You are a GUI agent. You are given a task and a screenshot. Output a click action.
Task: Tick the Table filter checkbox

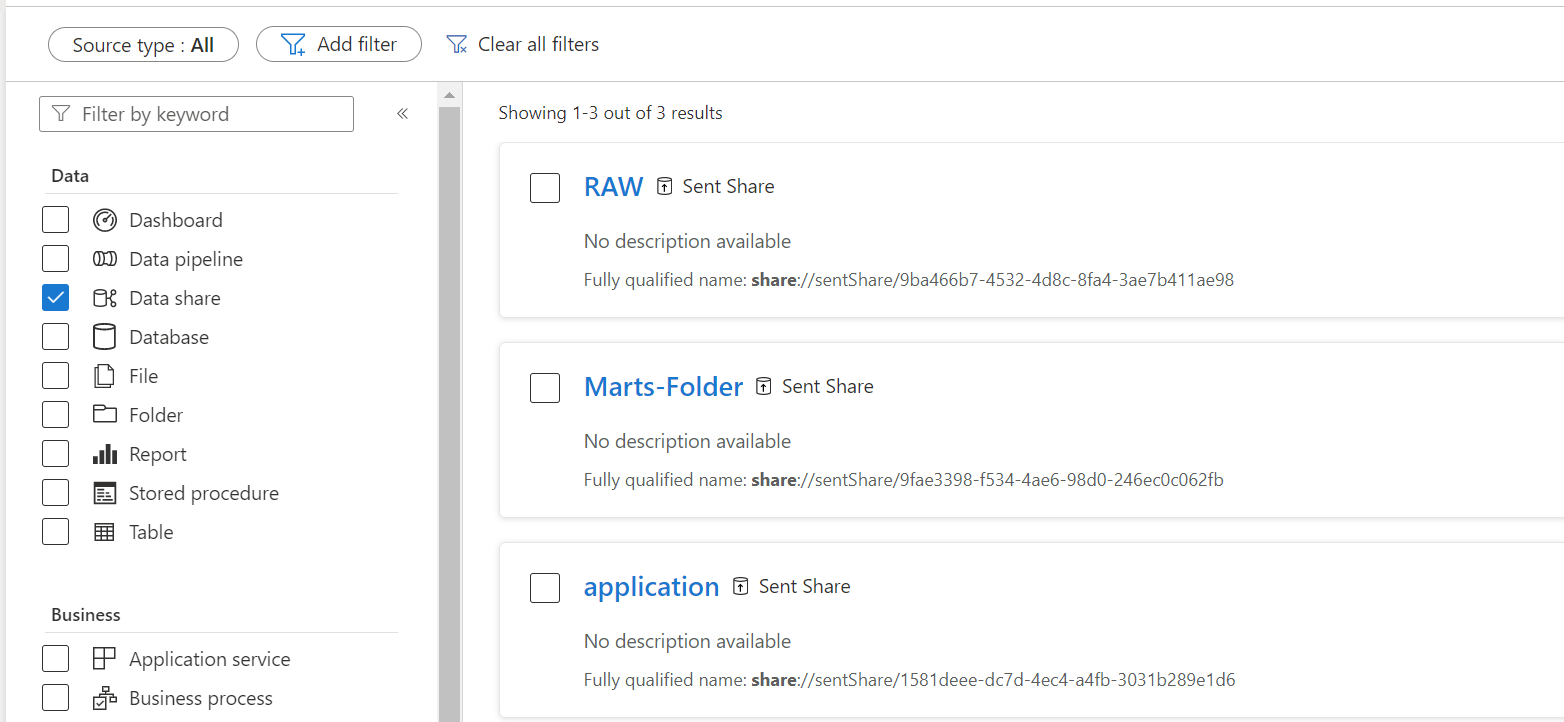click(x=56, y=532)
